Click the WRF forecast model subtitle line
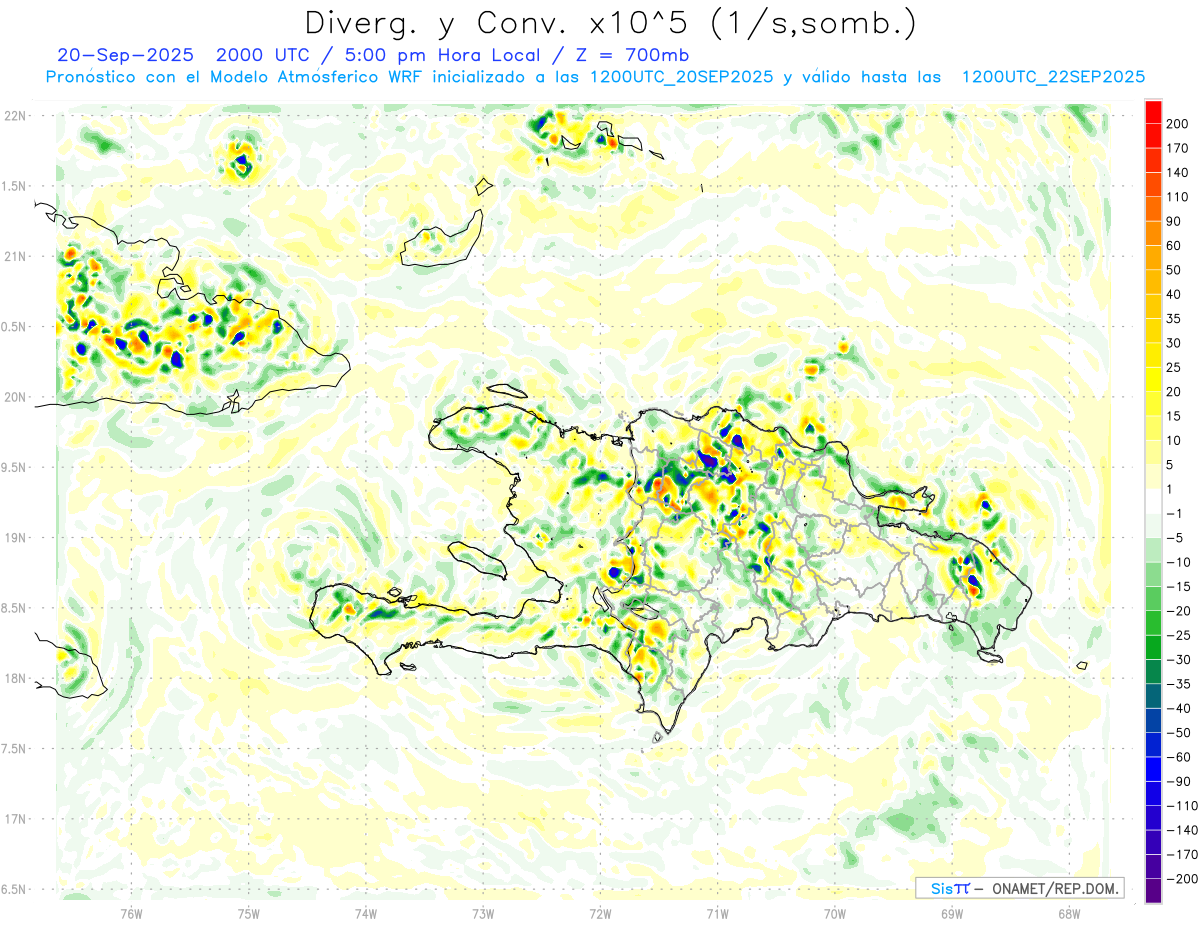This screenshot has width=1200, height=927. (x=595, y=77)
